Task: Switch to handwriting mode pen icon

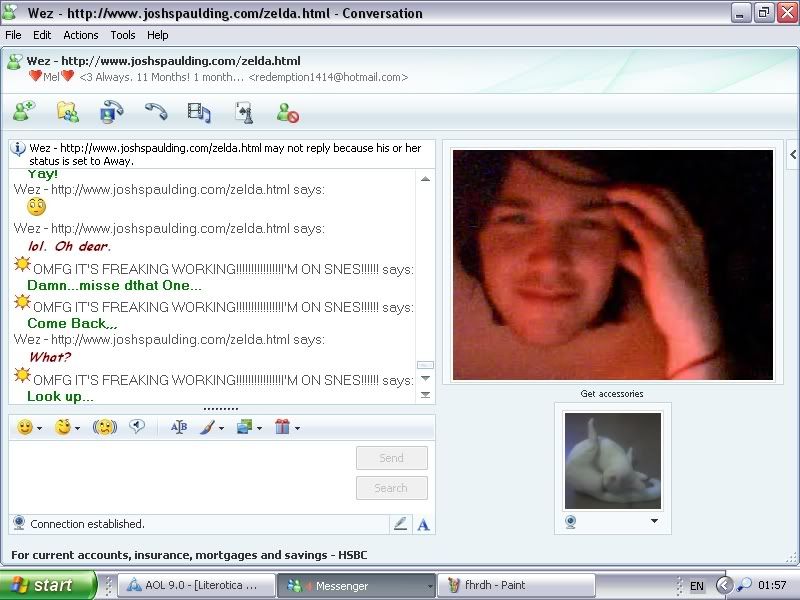Action: [400, 523]
